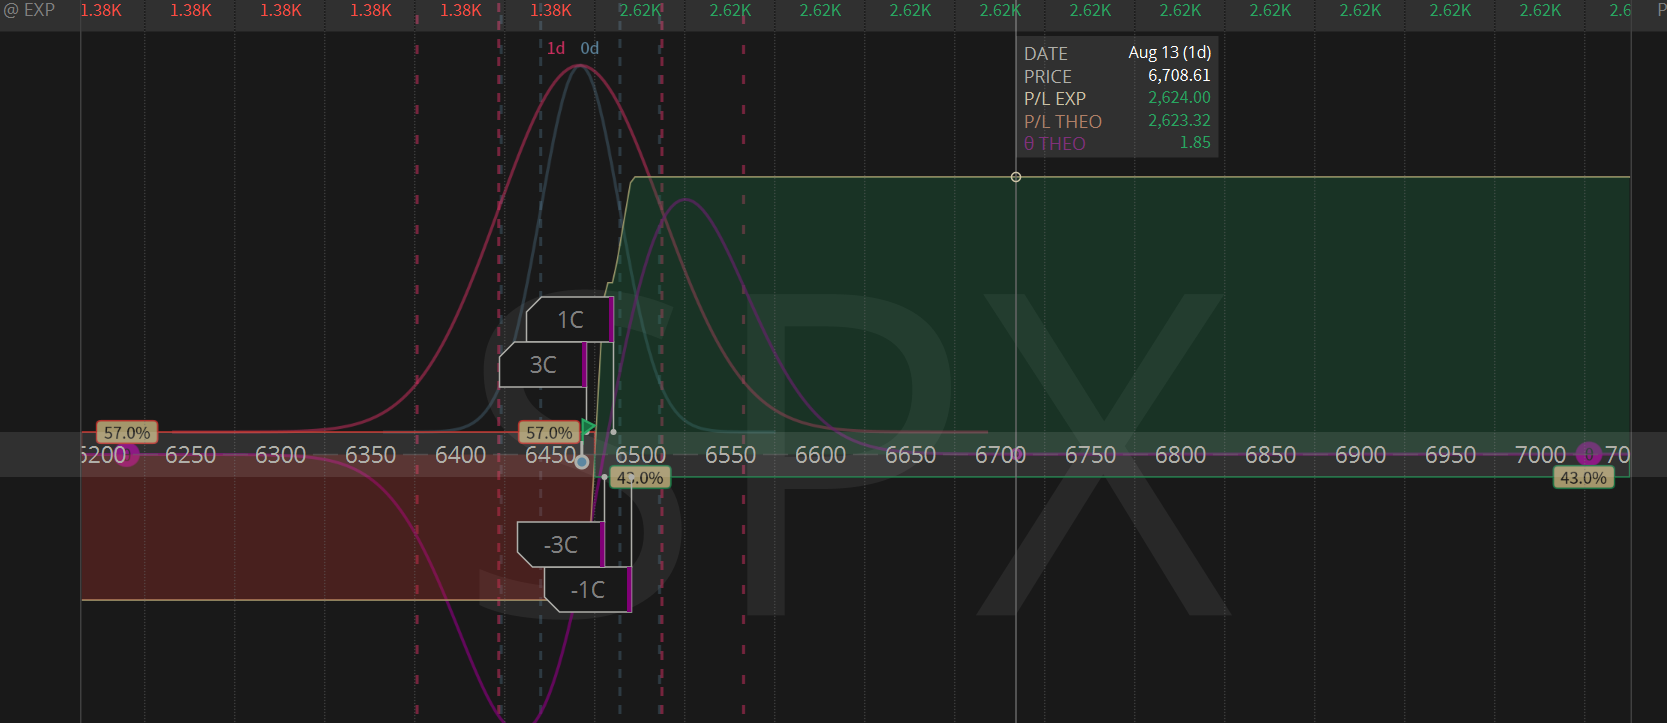
Task: Click the 7000 price axis label
Action: 1540,455
